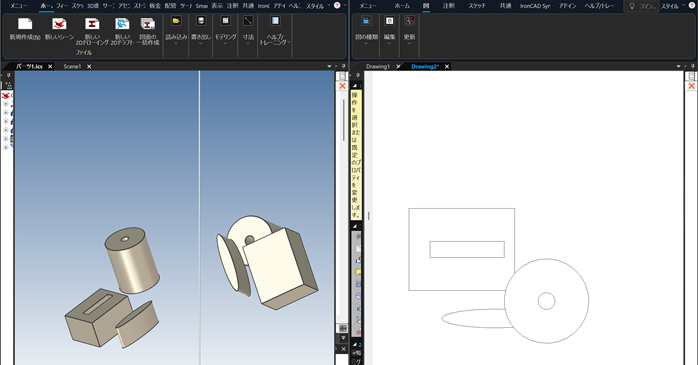This screenshot has width=698, height=365.
Task: Open アドイン tab in drawing window
Action: point(567,6)
